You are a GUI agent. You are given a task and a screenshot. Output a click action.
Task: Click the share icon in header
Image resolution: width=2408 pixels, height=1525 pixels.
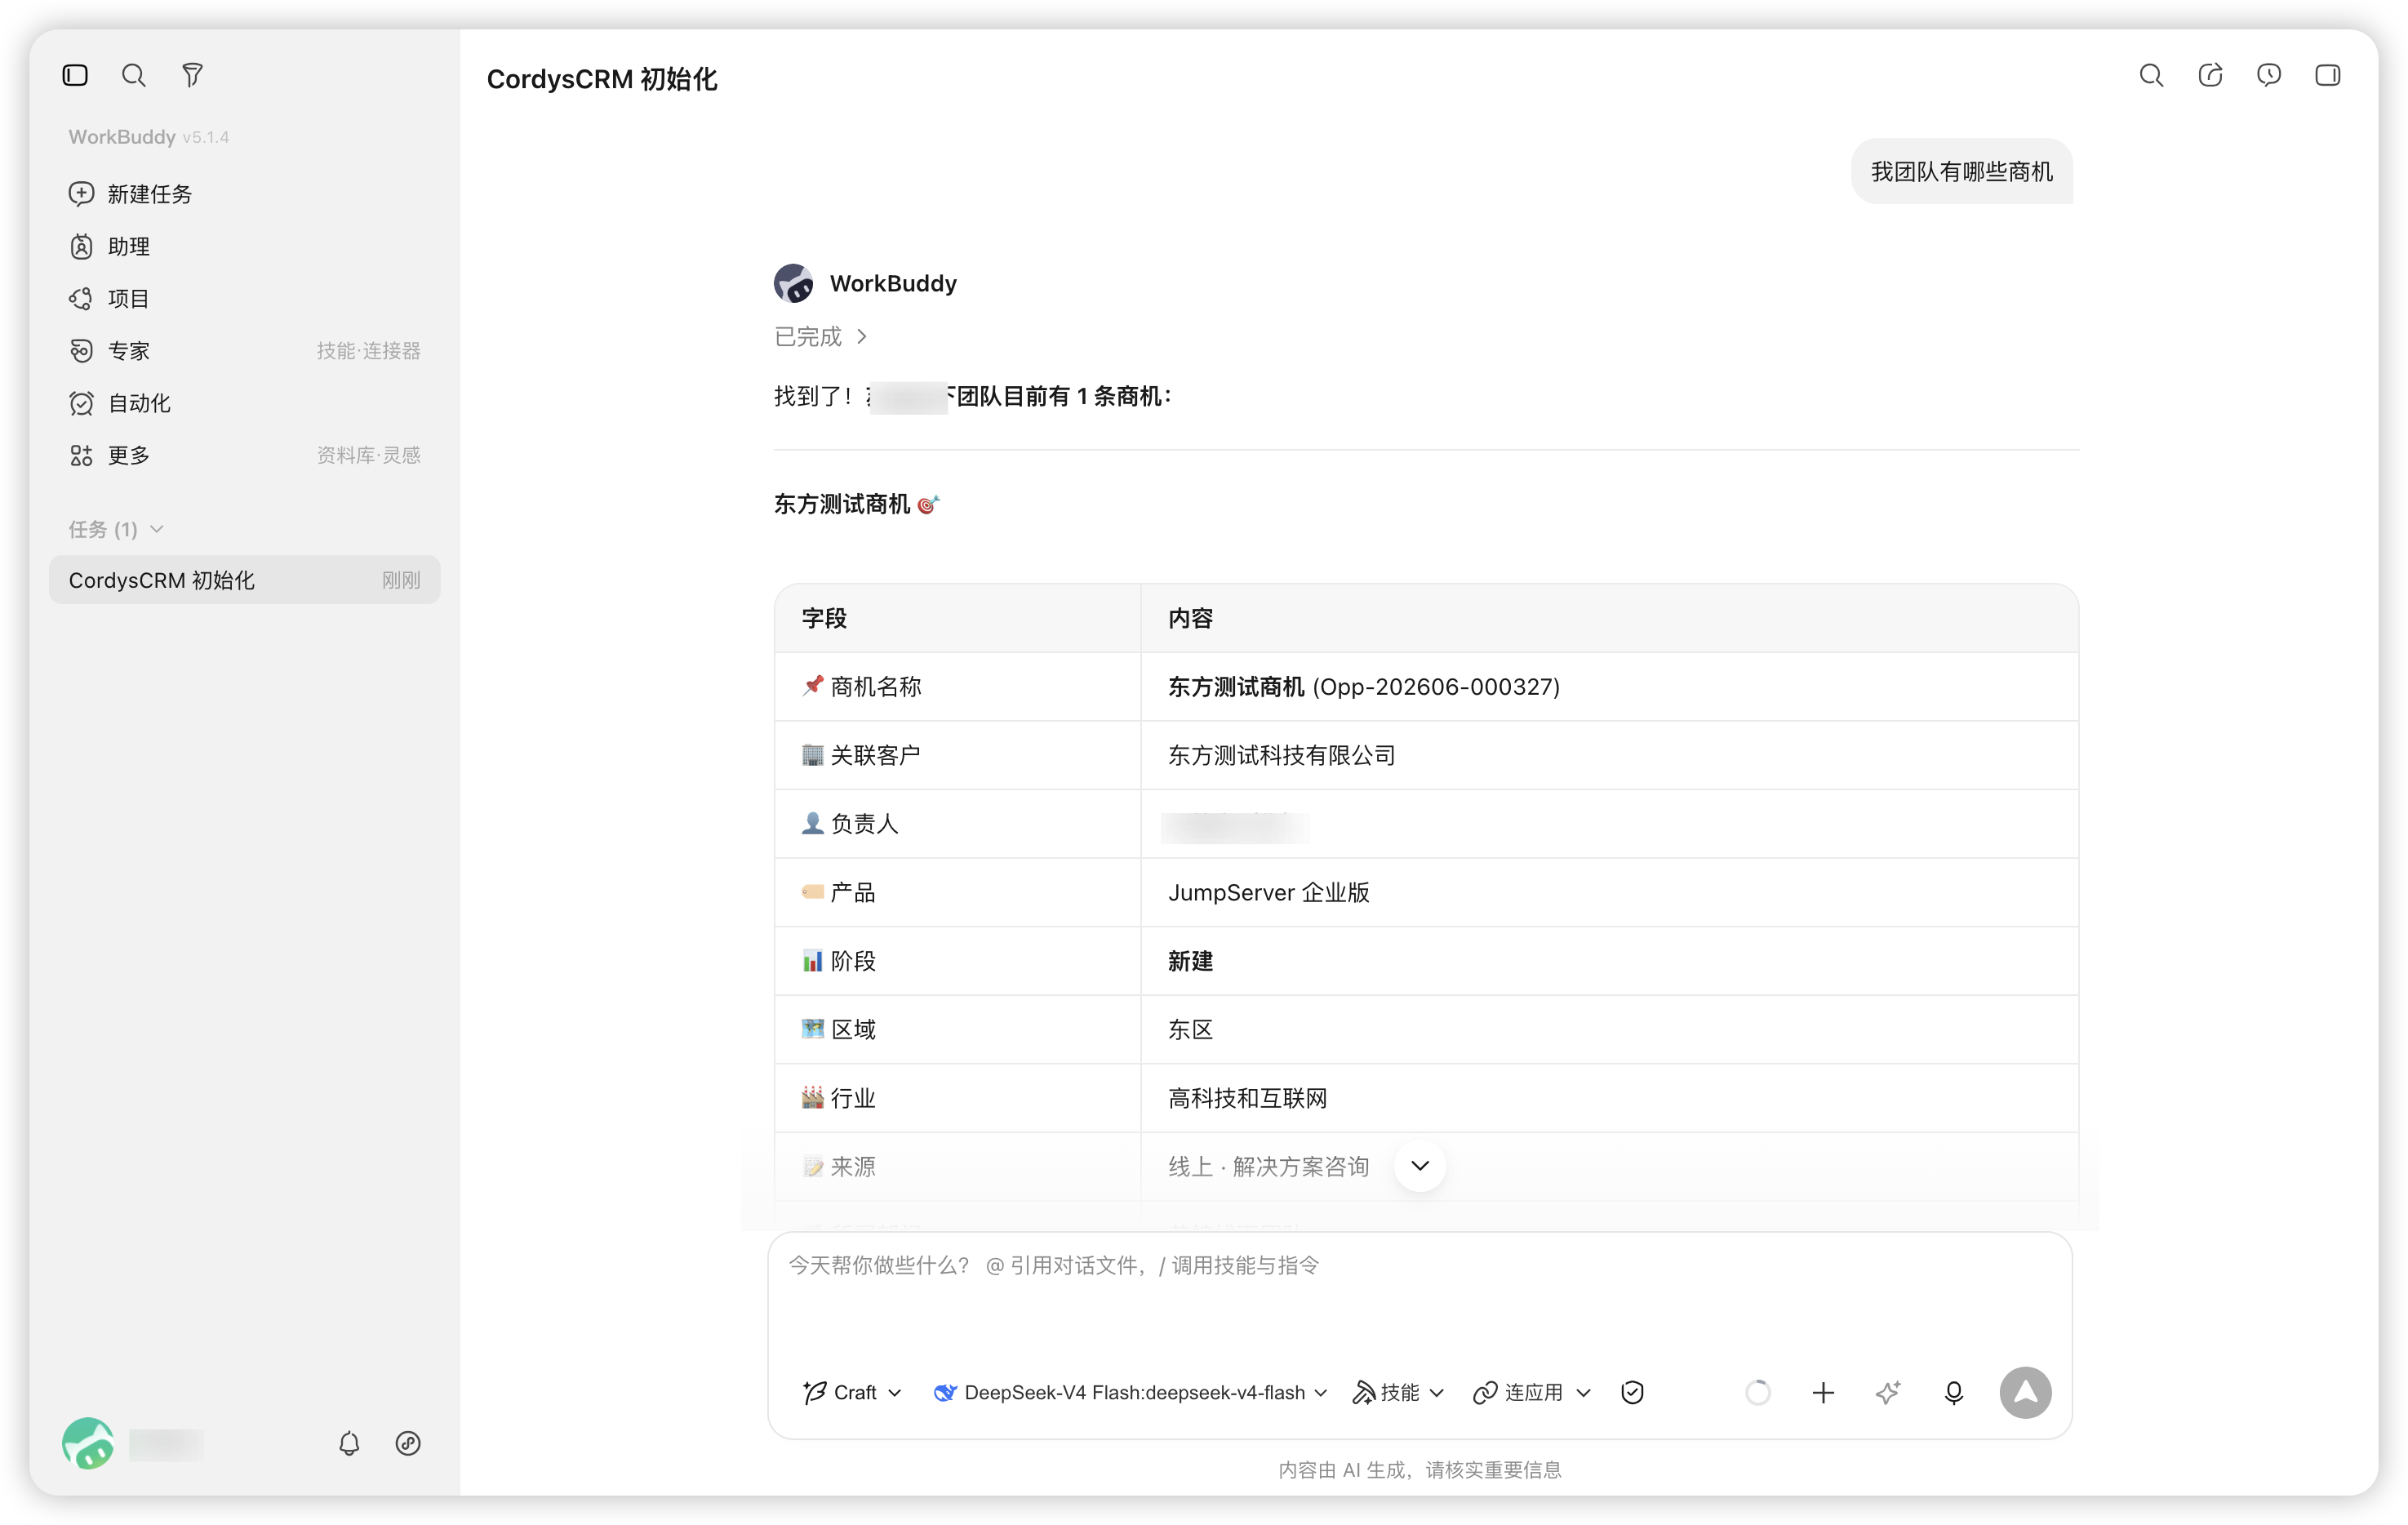tap(2210, 75)
